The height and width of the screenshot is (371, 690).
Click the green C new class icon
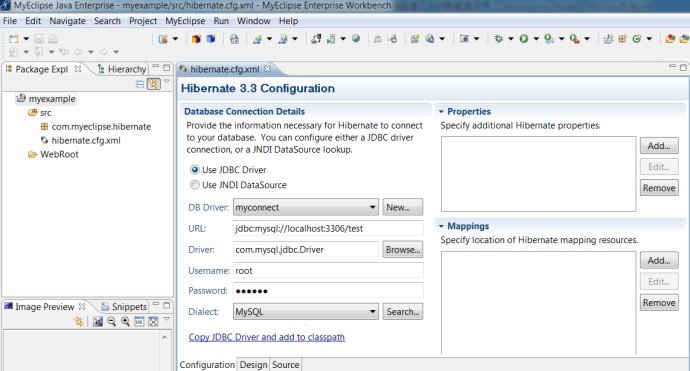click(x=636, y=39)
